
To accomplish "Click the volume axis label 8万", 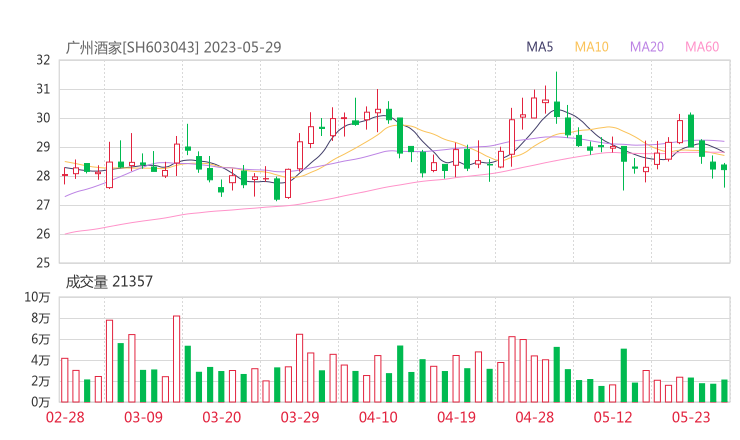I will point(41,318).
